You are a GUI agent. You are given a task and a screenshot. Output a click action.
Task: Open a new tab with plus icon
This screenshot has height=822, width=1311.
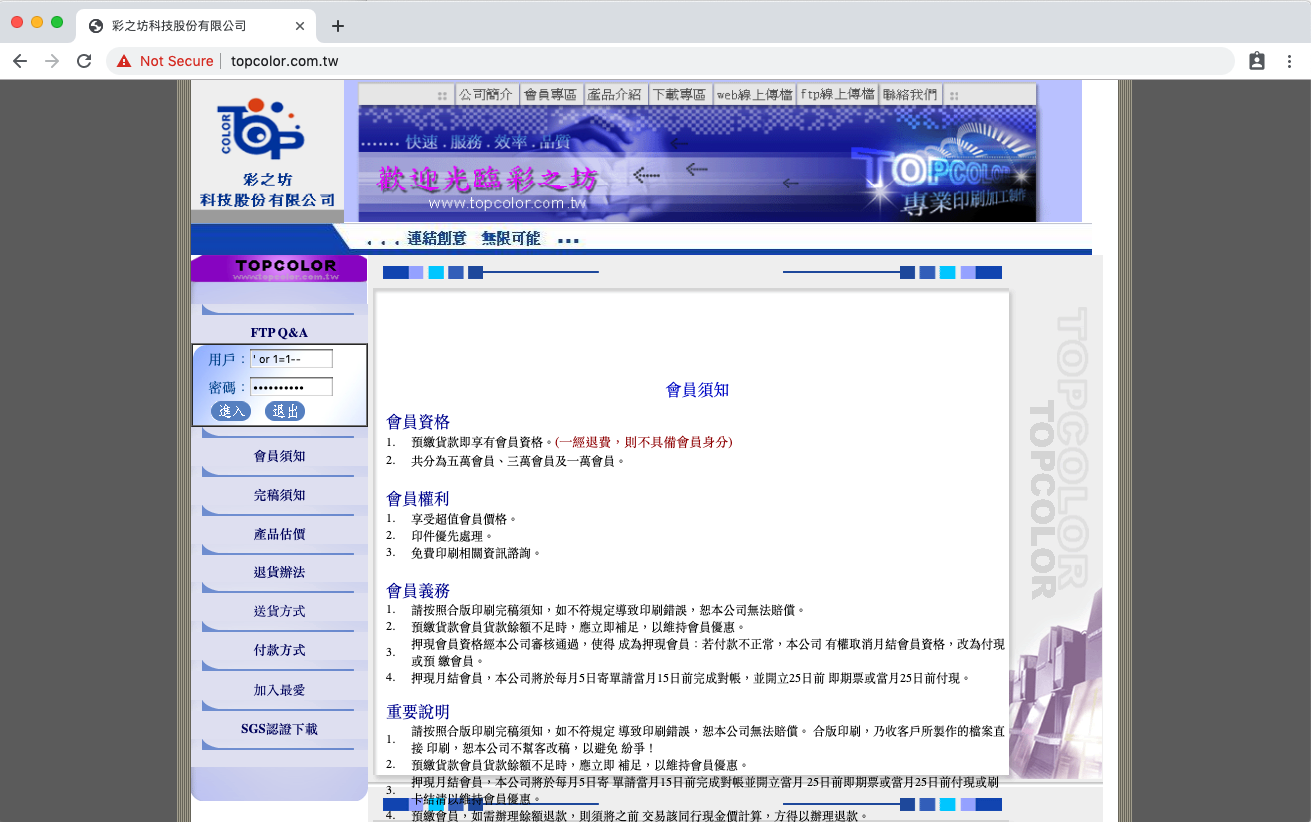tap(338, 26)
